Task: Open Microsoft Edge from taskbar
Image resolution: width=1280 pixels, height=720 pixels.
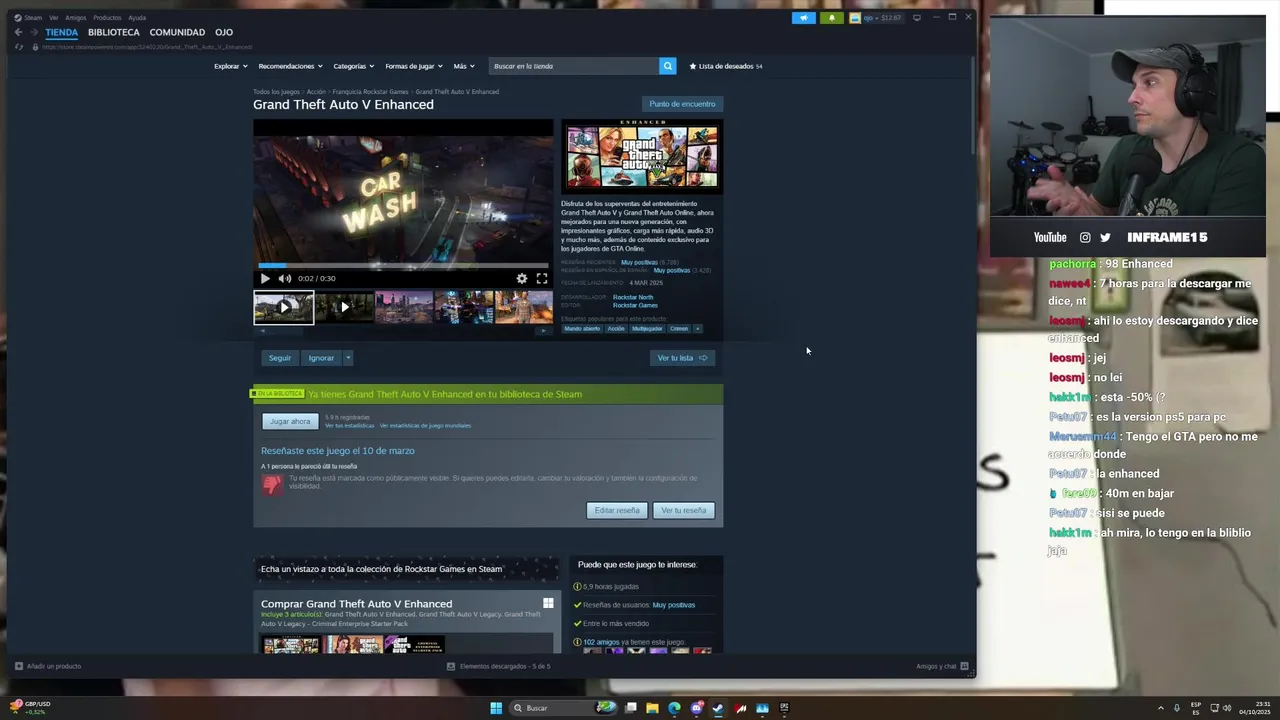Action: point(674,708)
